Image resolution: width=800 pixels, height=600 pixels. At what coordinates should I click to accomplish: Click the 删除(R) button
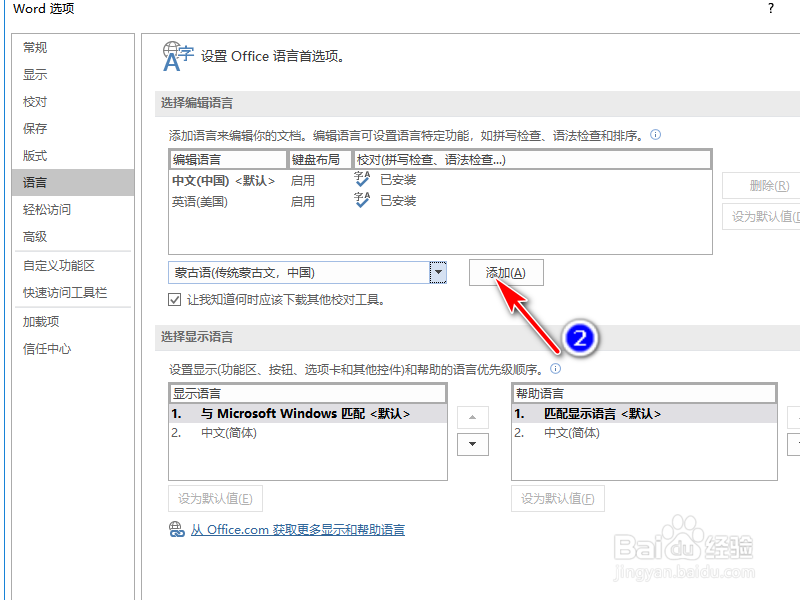(761, 186)
